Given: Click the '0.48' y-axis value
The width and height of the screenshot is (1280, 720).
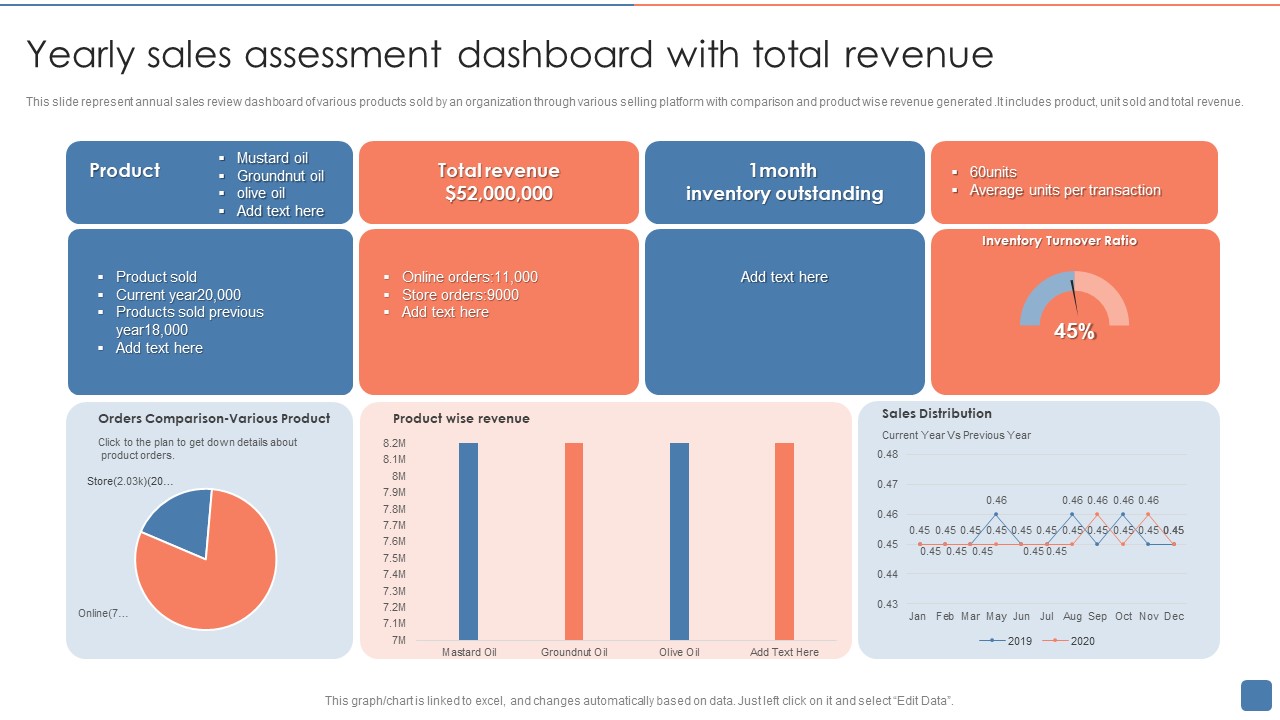Looking at the screenshot, I should 887,454.
